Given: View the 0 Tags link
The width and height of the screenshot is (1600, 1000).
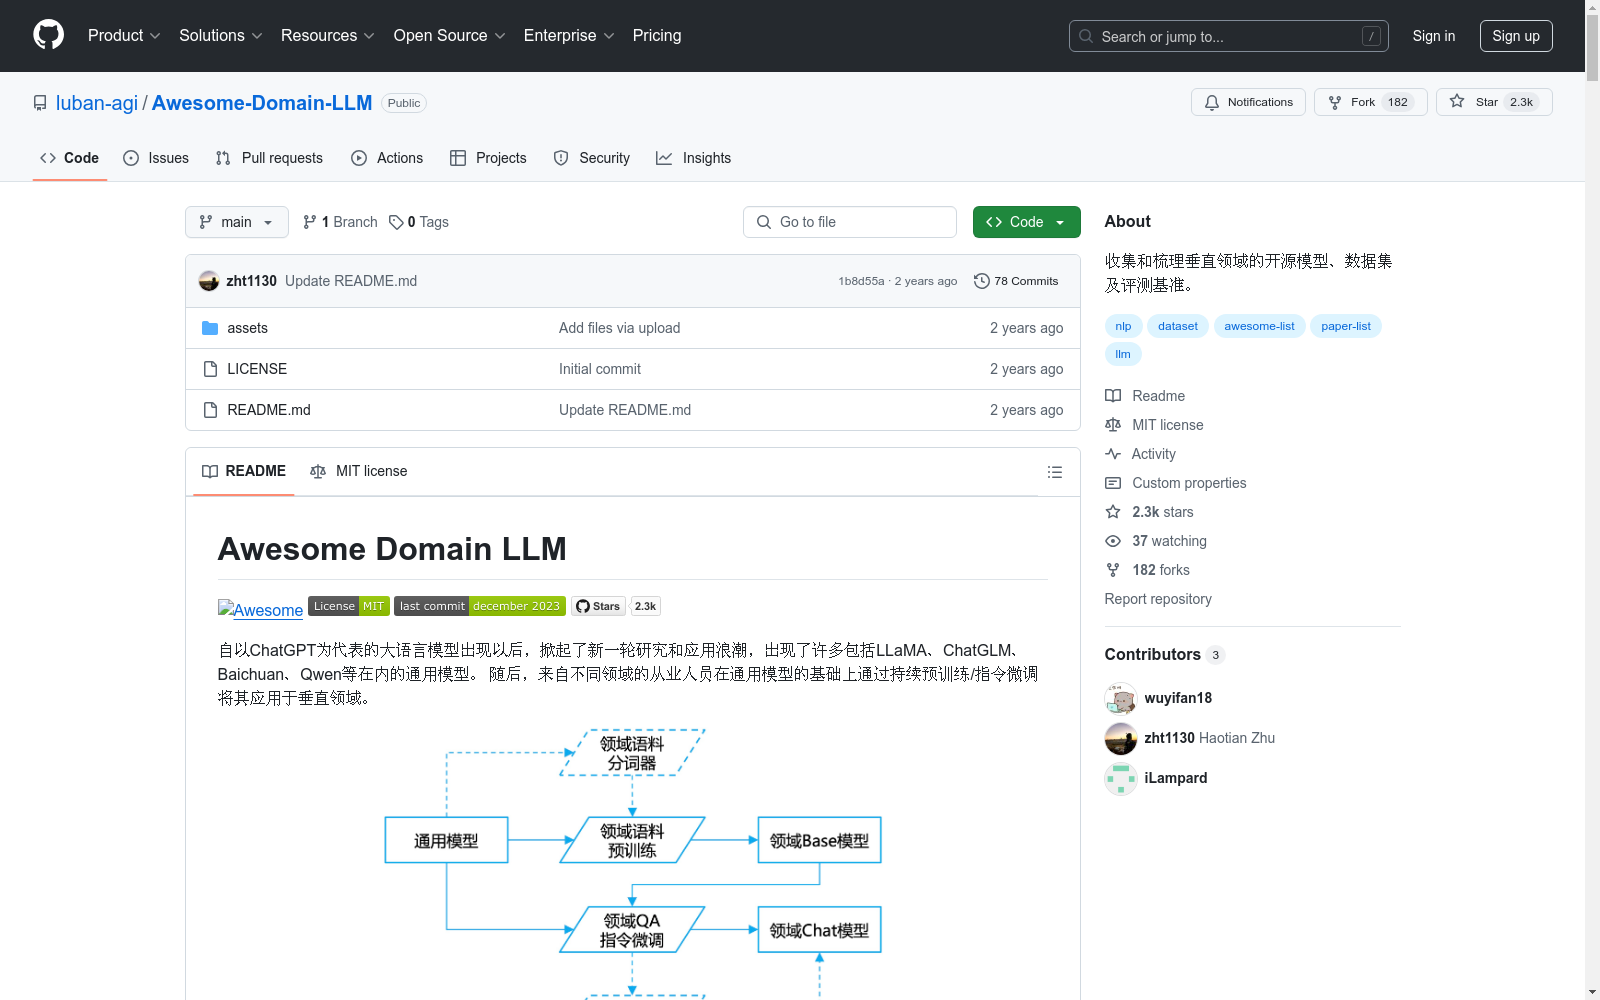Looking at the screenshot, I should click(419, 222).
